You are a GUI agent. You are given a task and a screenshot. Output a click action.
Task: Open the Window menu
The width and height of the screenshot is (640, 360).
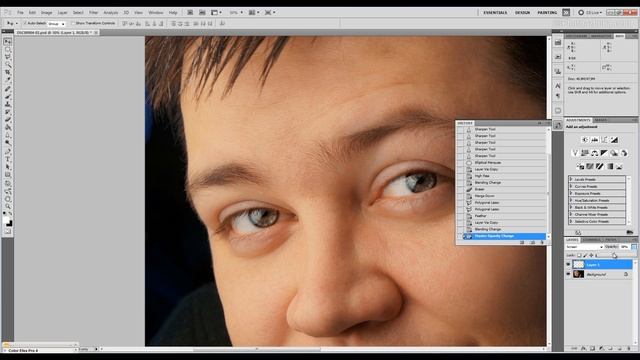(156, 13)
